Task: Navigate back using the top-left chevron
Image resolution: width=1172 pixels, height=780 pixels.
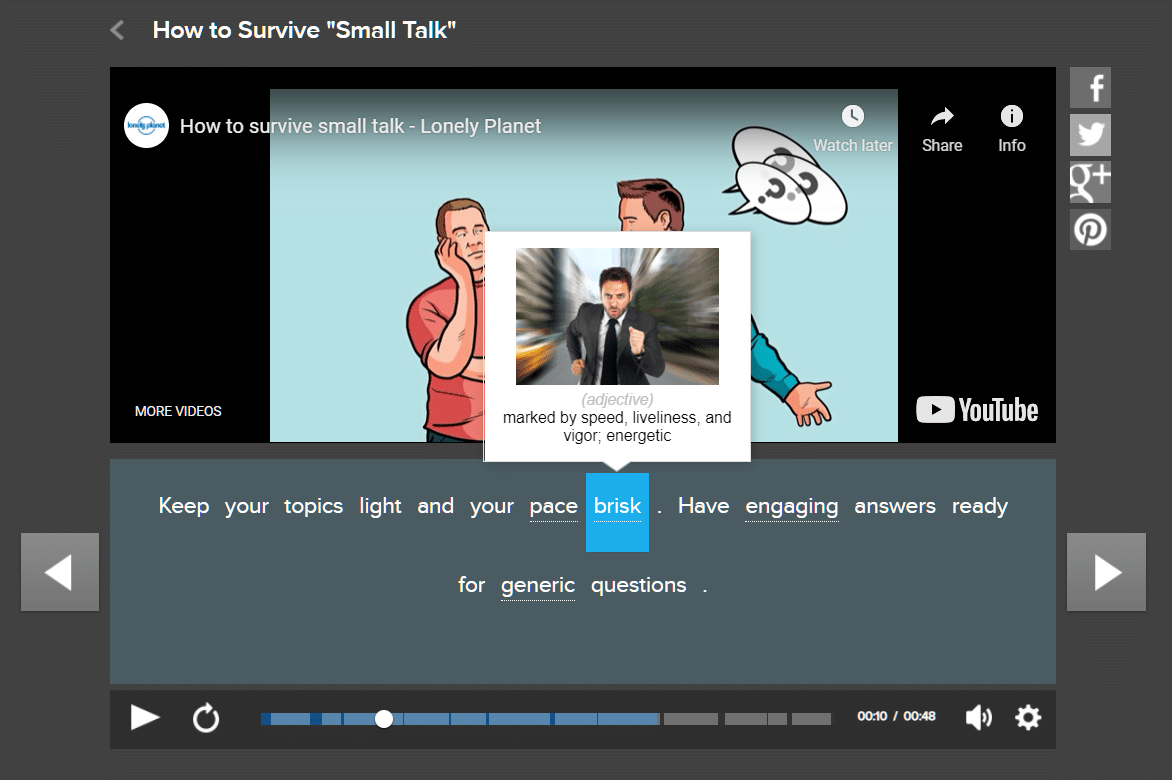Action: click(x=116, y=30)
